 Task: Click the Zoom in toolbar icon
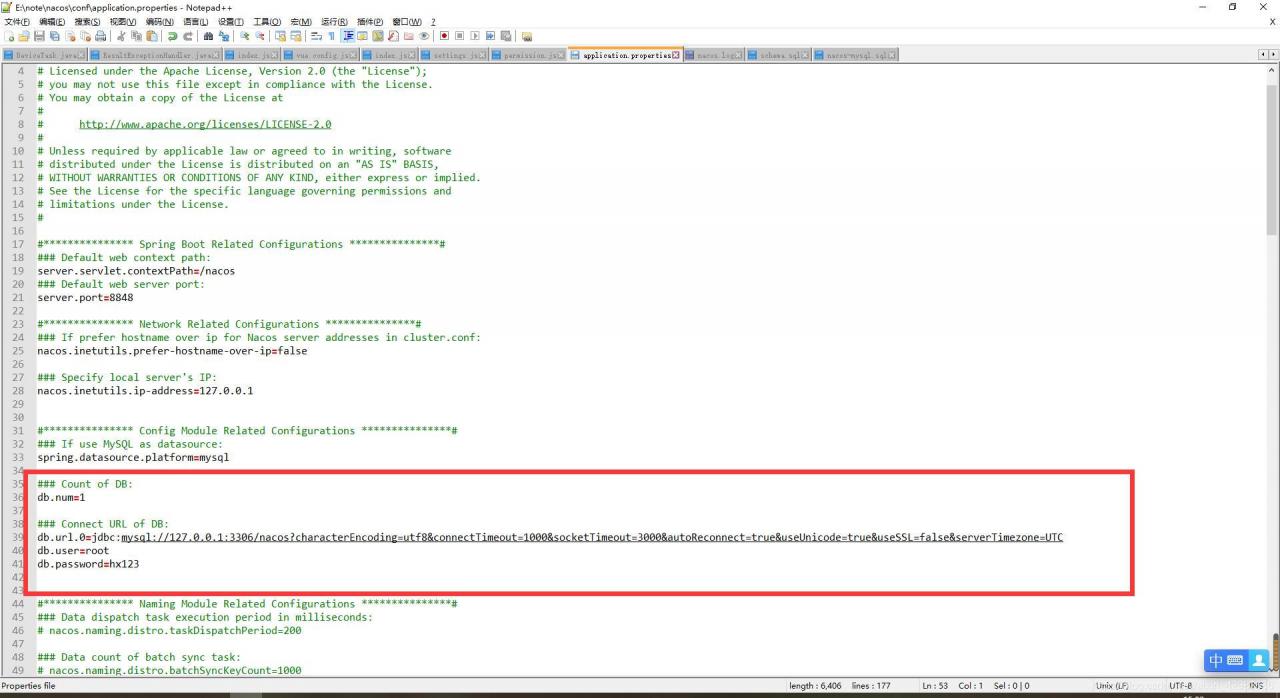pyautogui.click(x=245, y=36)
